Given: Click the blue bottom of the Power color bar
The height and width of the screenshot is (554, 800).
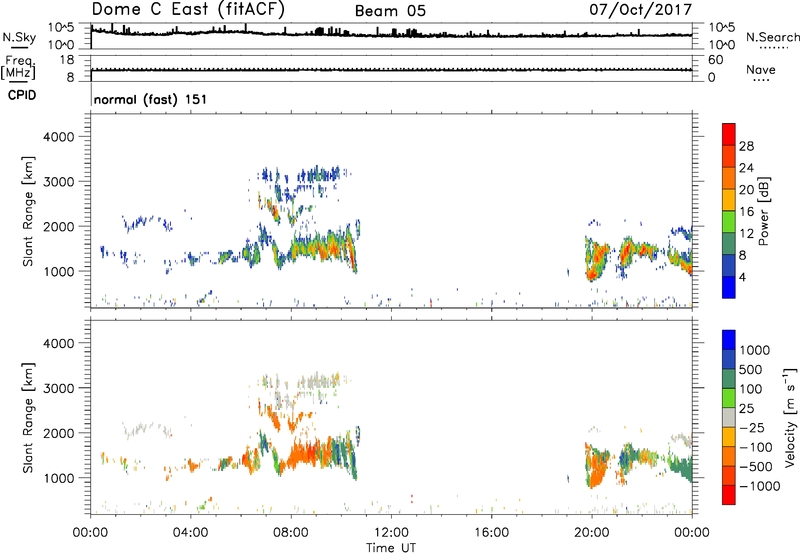Looking at the screenshot, I should [729, 287].
